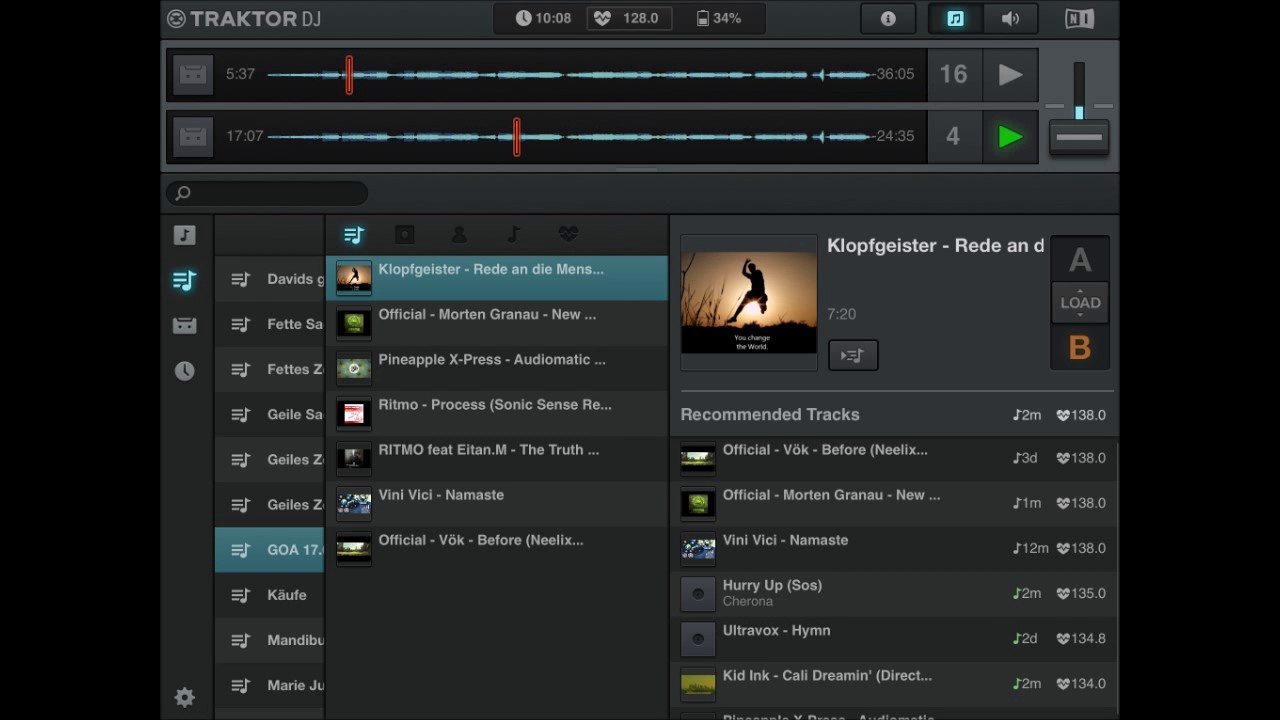The width and height of the screenshot is (1280, 720).
Task: Load track to deck B
Action: tap(1080, 347)
